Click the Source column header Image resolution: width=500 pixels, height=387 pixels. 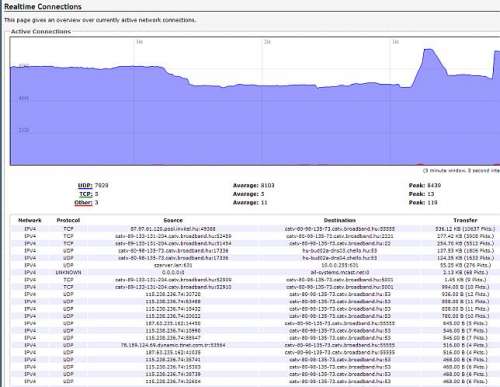click(x=173, y=220)
